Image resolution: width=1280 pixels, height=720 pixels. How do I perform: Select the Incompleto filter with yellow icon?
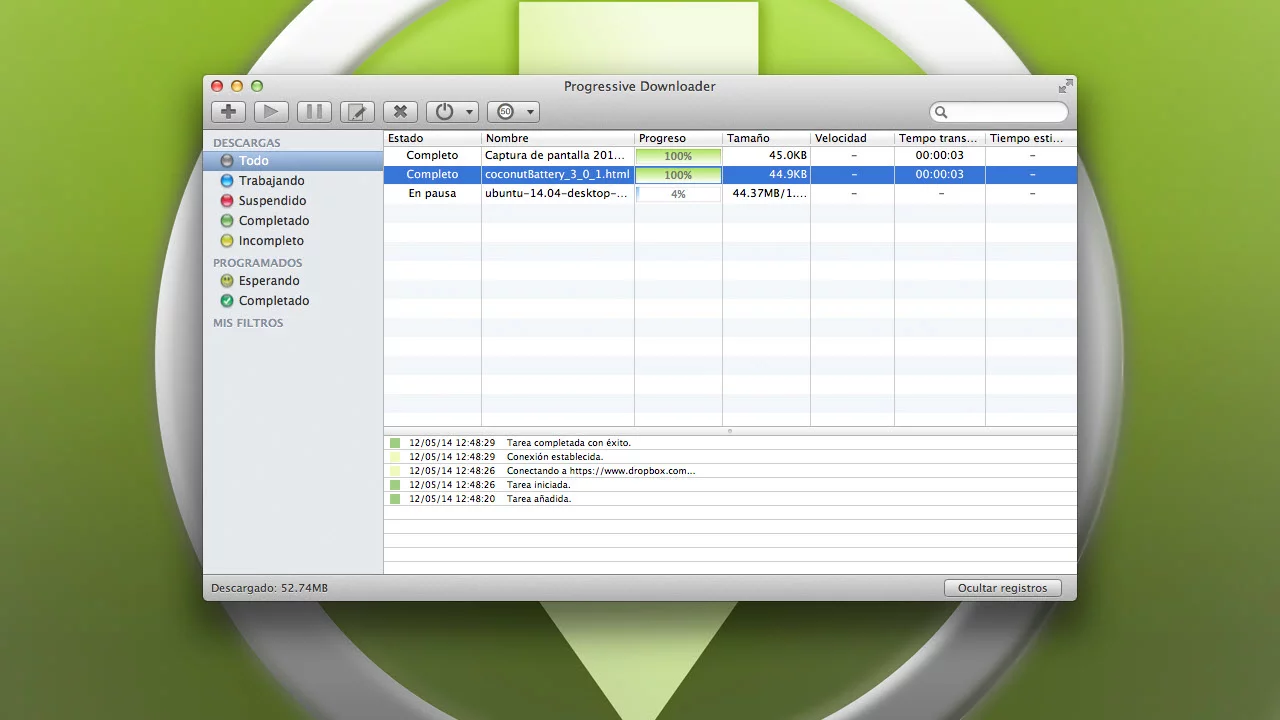pyautogui.click(x=270, y=241)
